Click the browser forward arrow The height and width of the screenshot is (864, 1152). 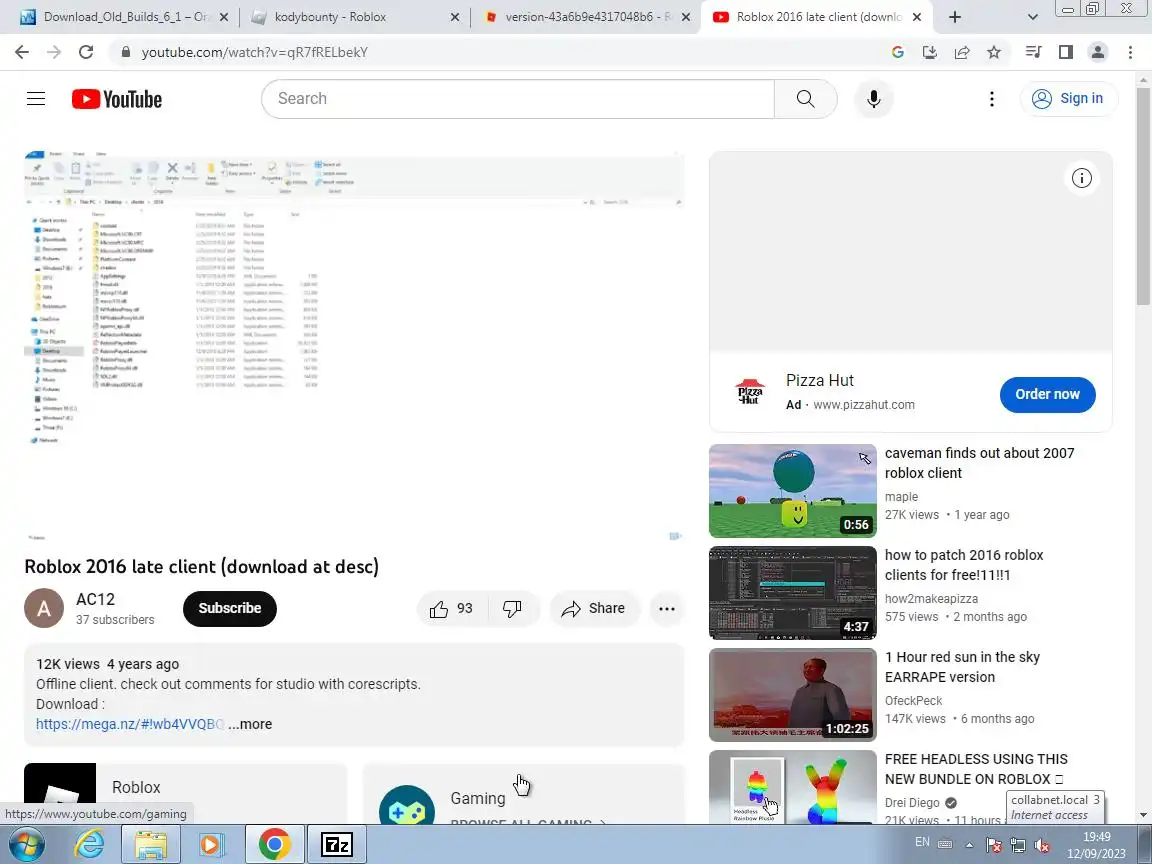click(x=54, y=52)
